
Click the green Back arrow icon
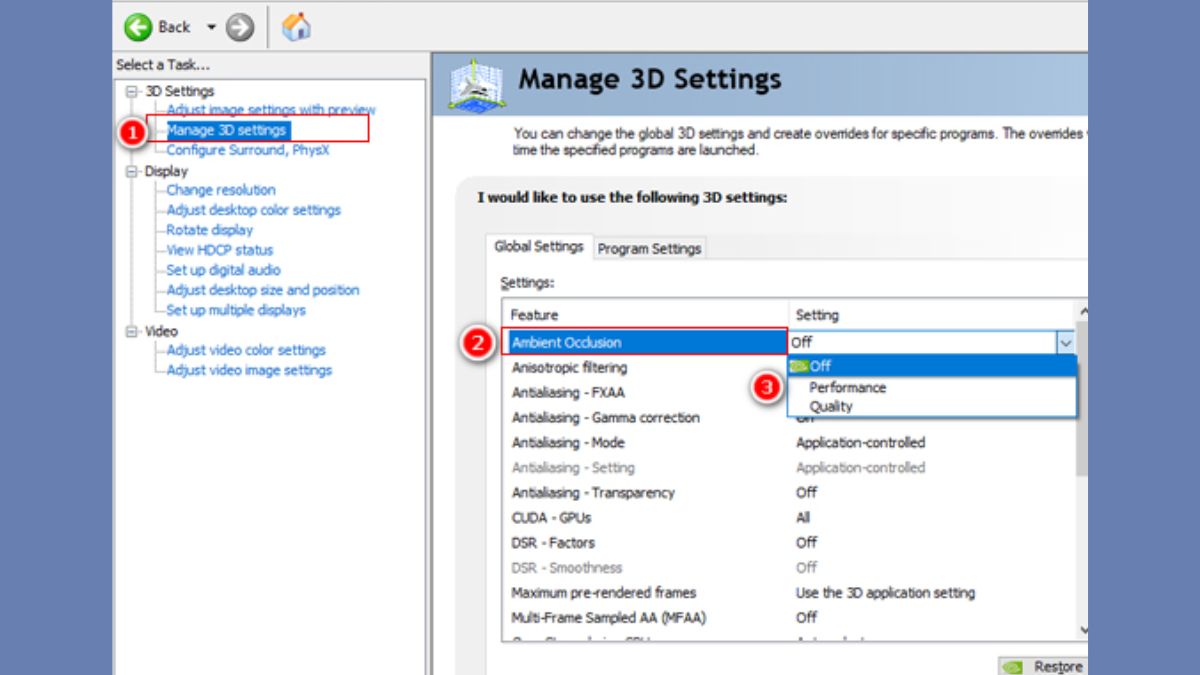(139, 27)
